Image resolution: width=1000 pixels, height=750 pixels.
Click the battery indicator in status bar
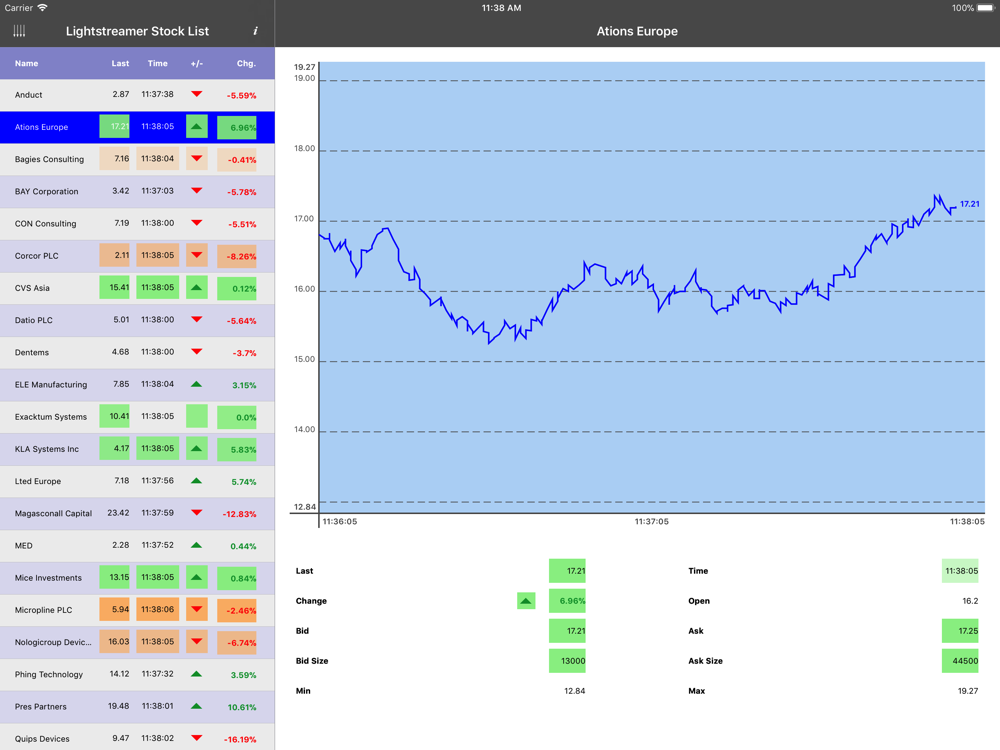click(985, 8)
